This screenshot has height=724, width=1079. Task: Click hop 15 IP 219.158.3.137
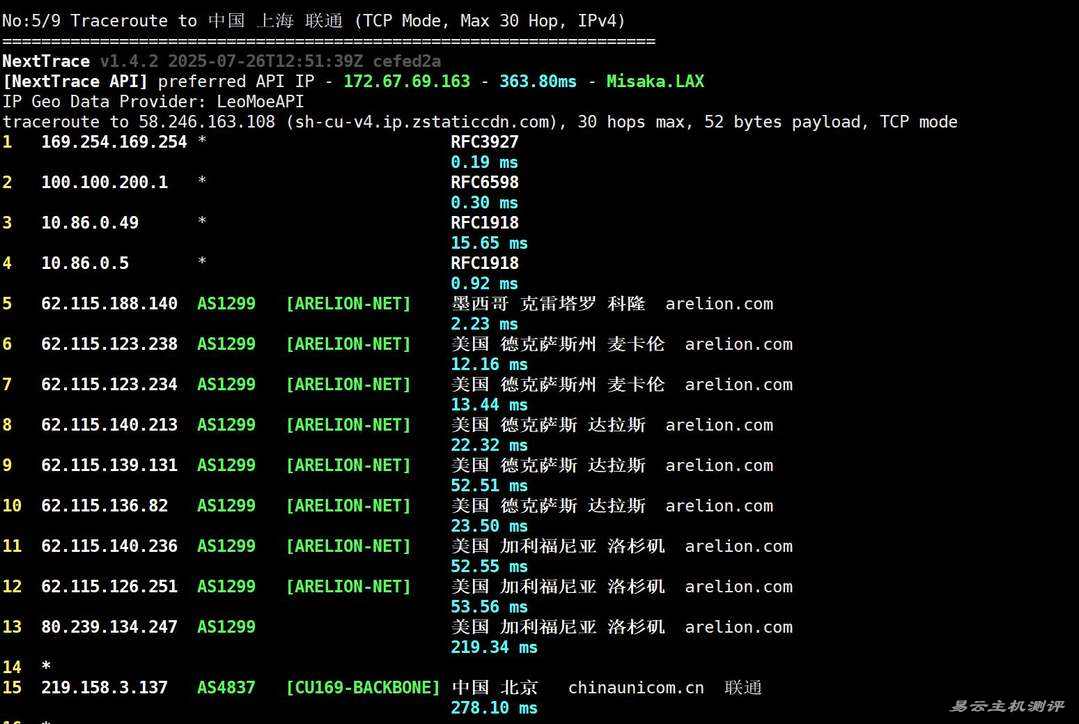(104, 688)
